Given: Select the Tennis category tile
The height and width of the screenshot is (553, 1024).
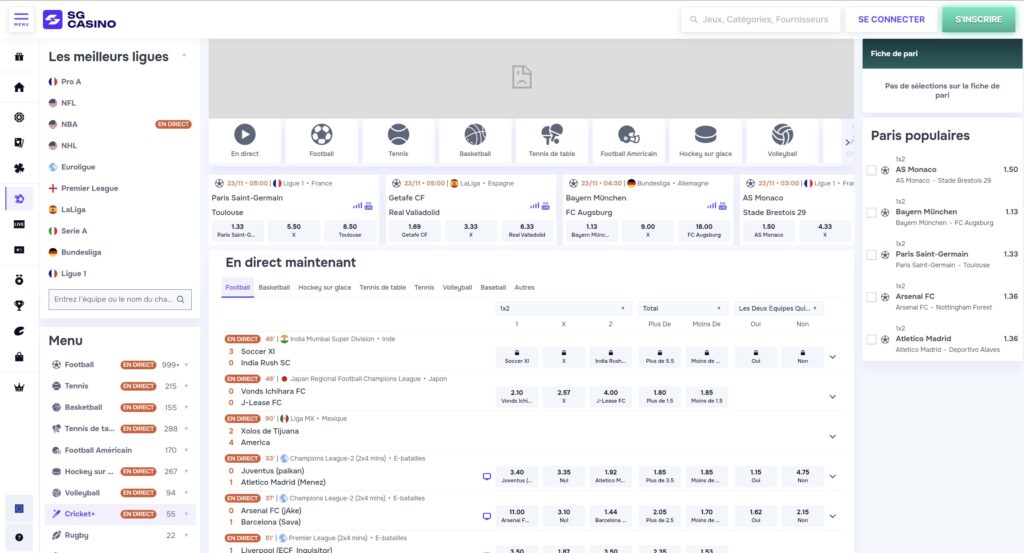Looking at the screenshot, I should pyautogui.click(x=398, y=140).
